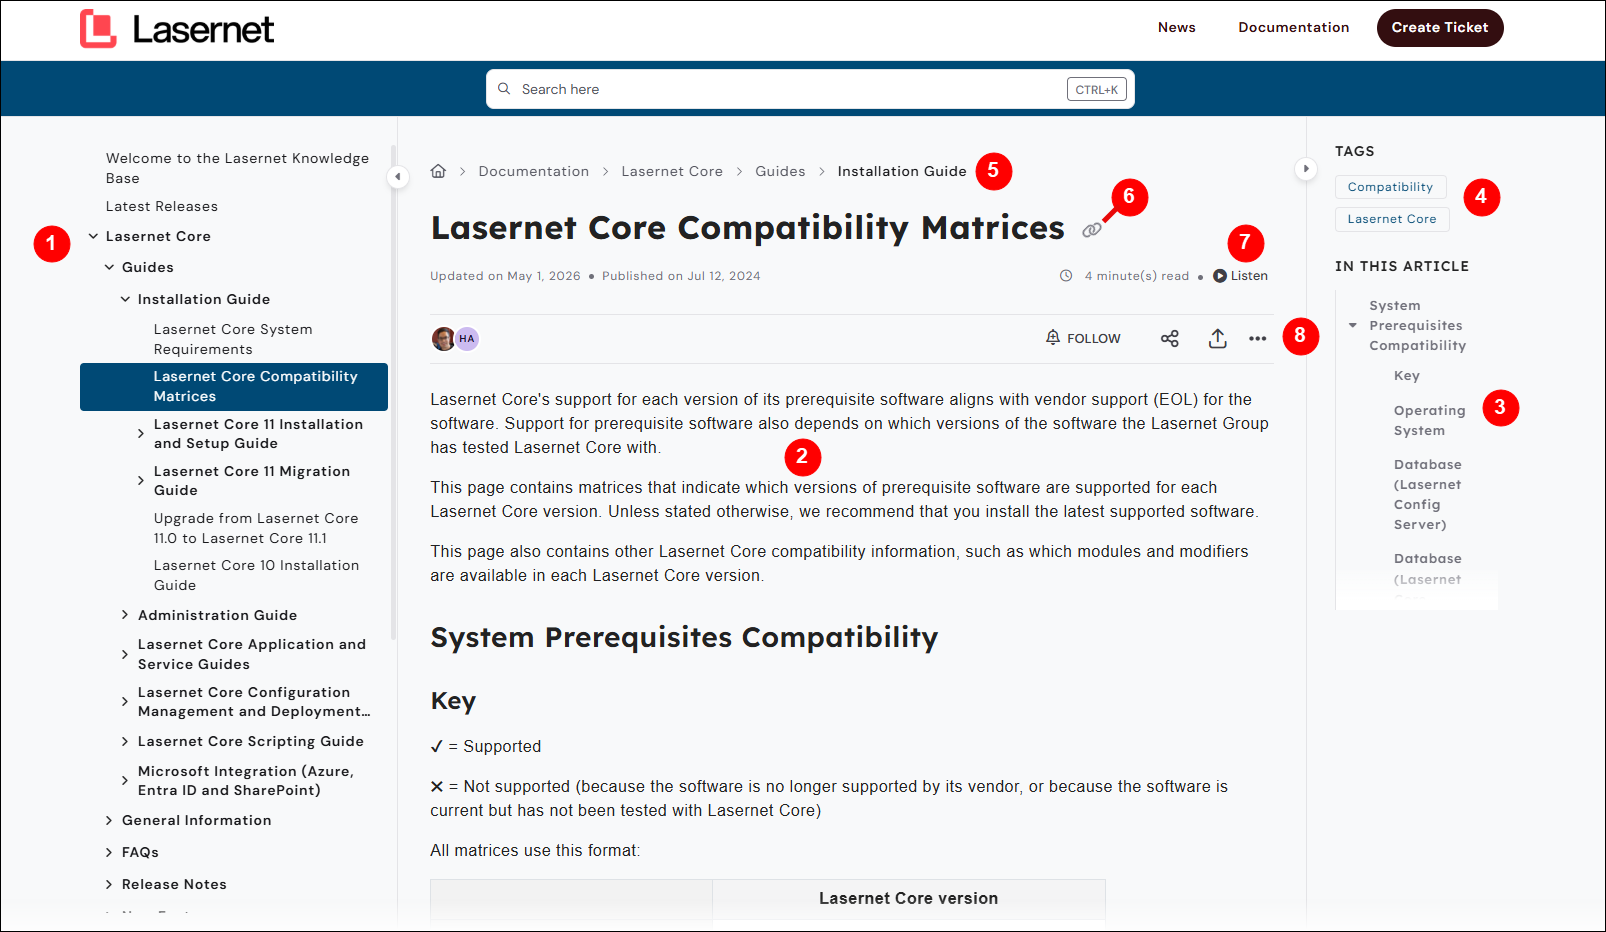The height and width of the screenshot is (932, 1606).
Task: Collapse the Installation Guide tree node
Action: click(125, 300)
